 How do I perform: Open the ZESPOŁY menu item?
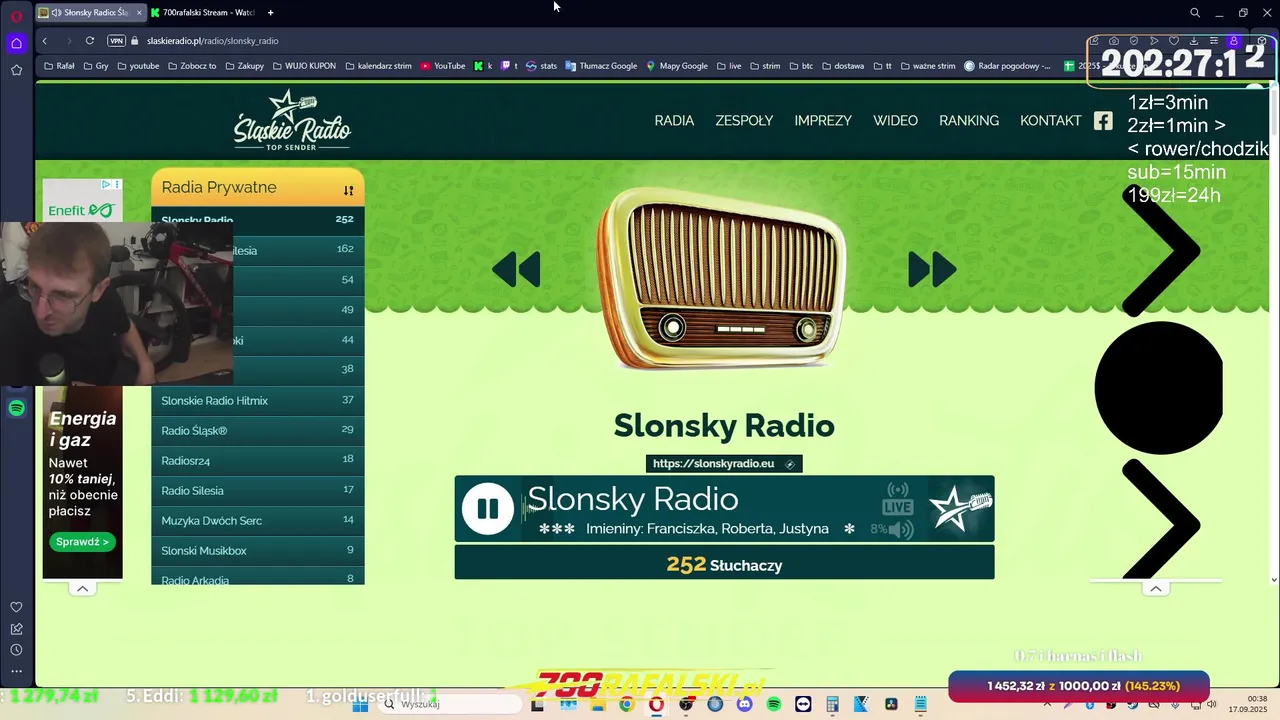click(744, 120)
